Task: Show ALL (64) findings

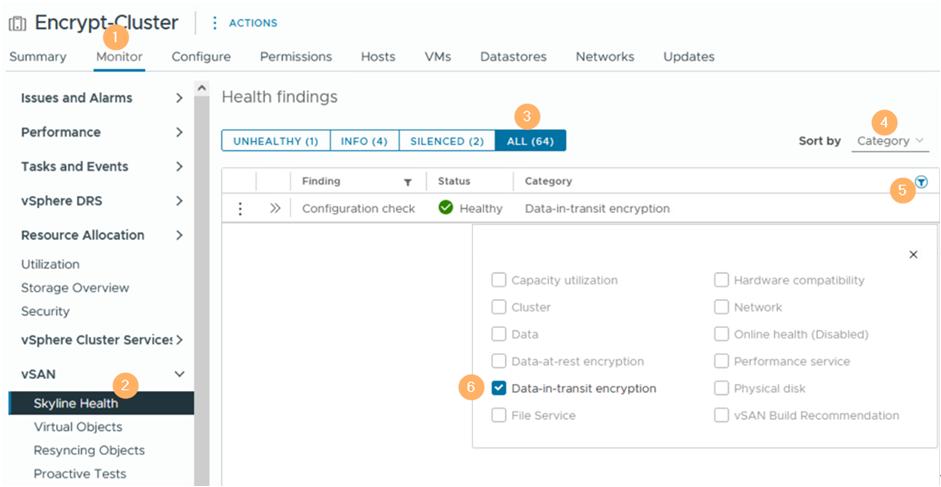Action: (530, 141)
